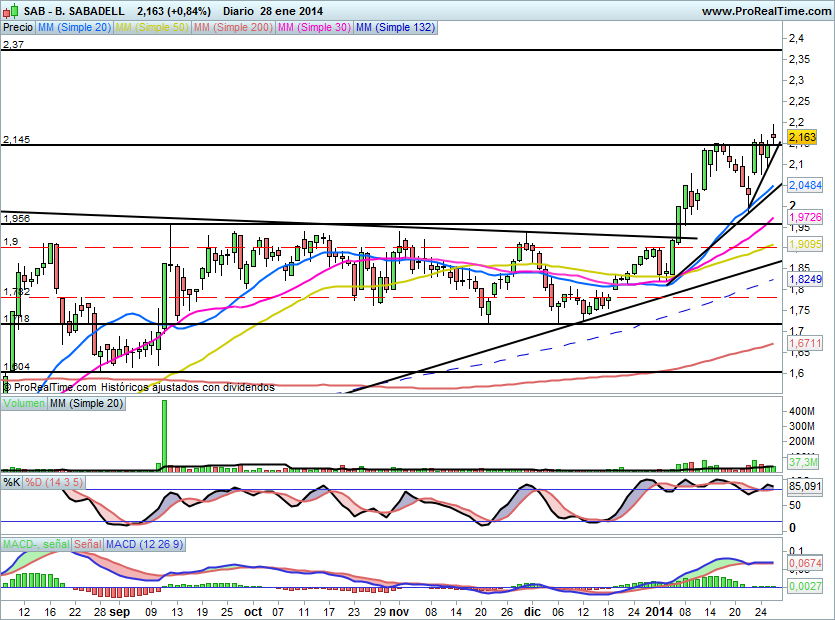Click the %K stochastic label

pyautogui.click(x=12, y=482)
